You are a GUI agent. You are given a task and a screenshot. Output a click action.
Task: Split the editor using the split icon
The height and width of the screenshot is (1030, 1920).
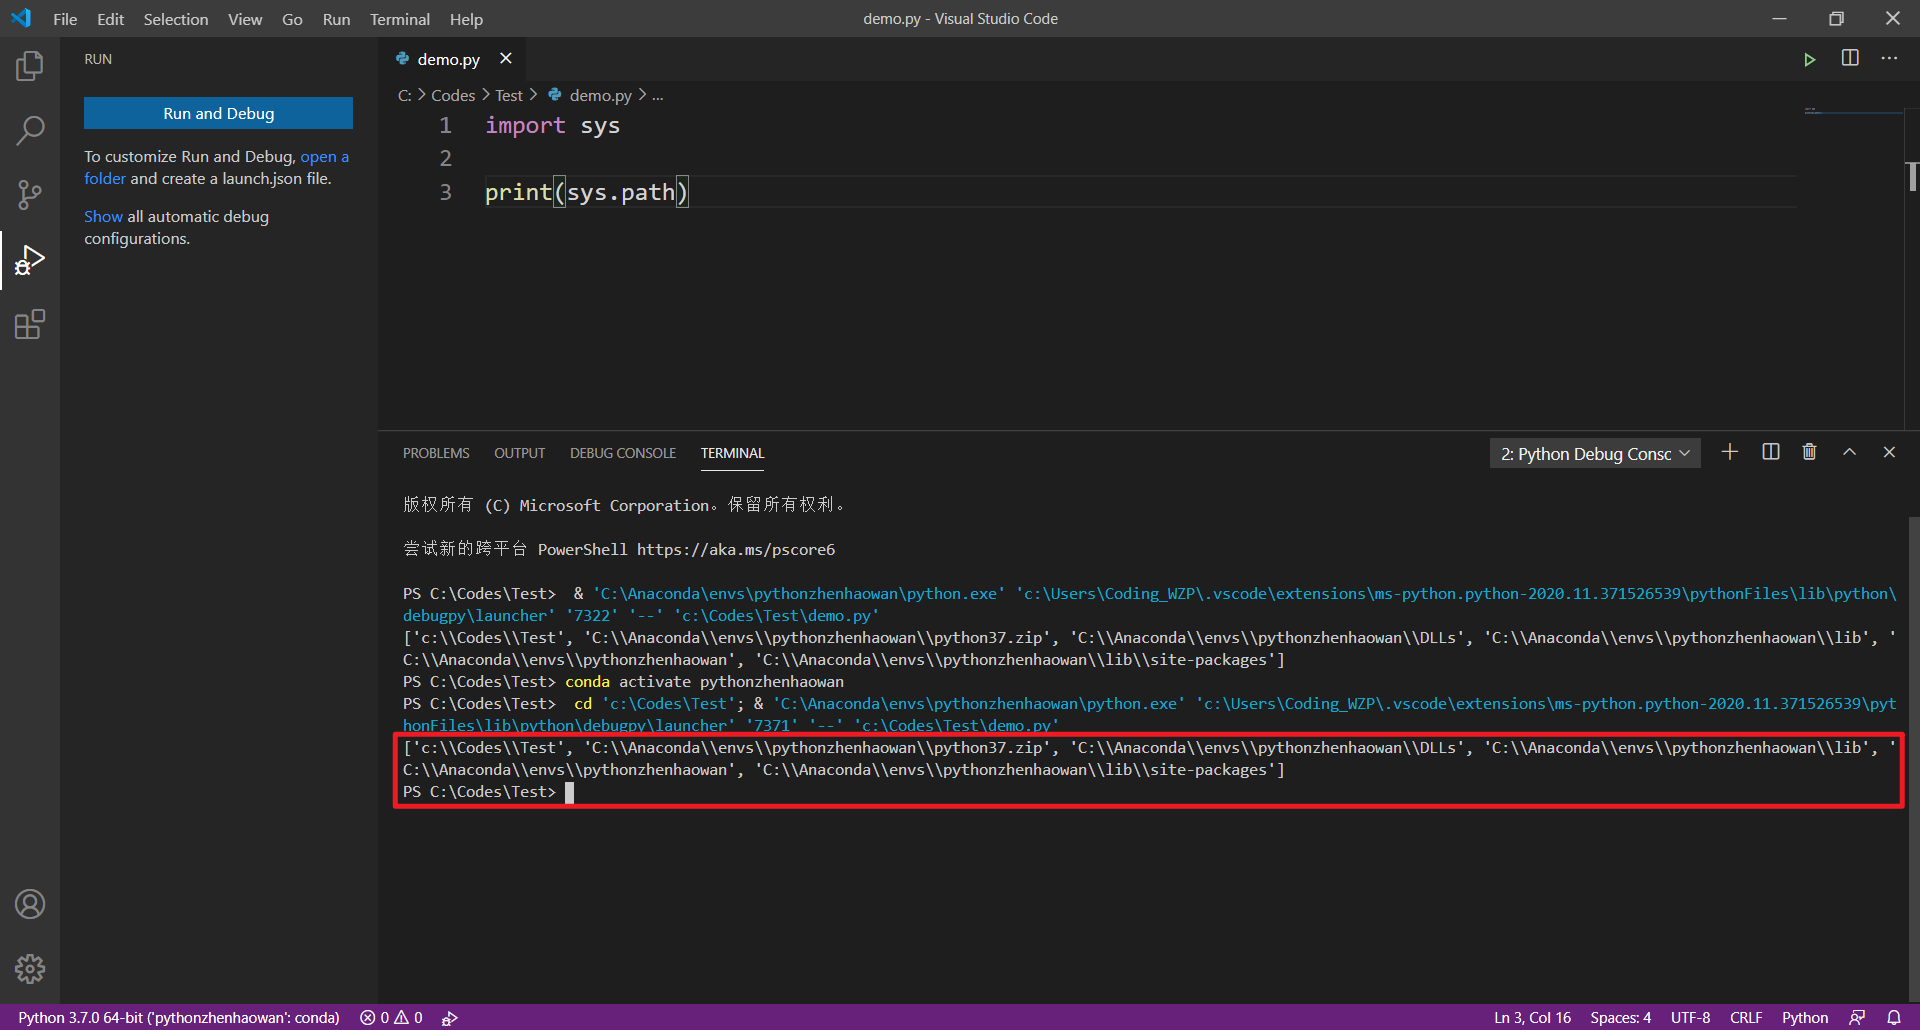click(x=1849, y=58)
